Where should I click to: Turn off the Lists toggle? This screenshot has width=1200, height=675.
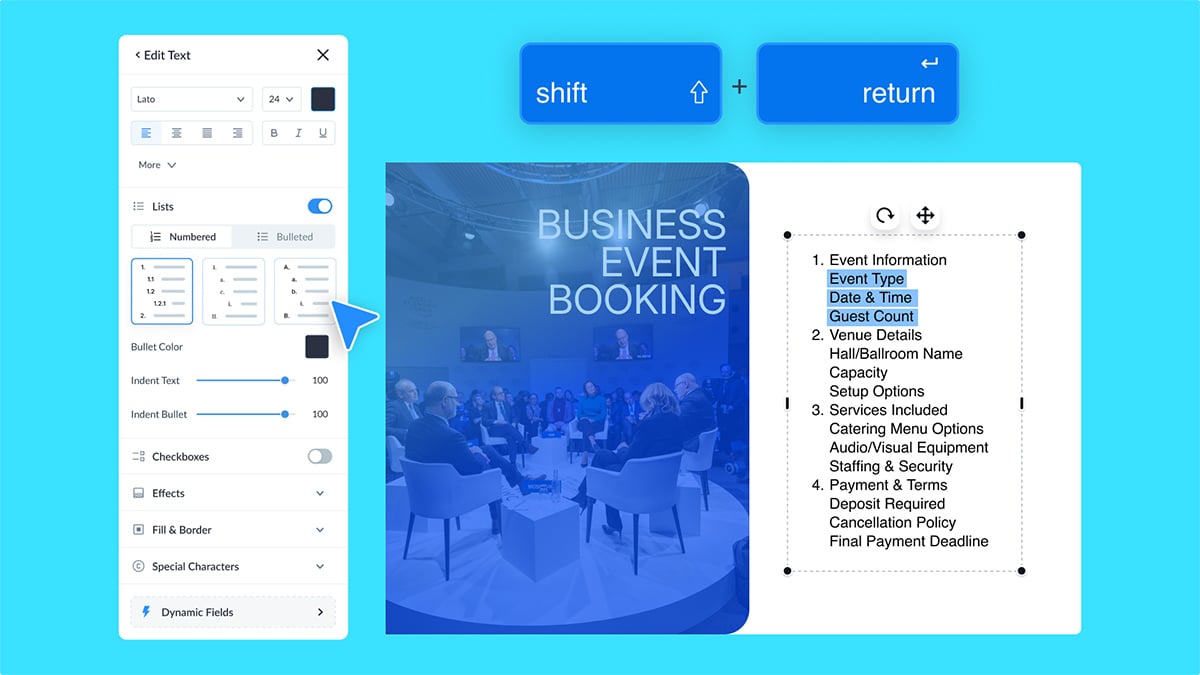pos(320,206)
